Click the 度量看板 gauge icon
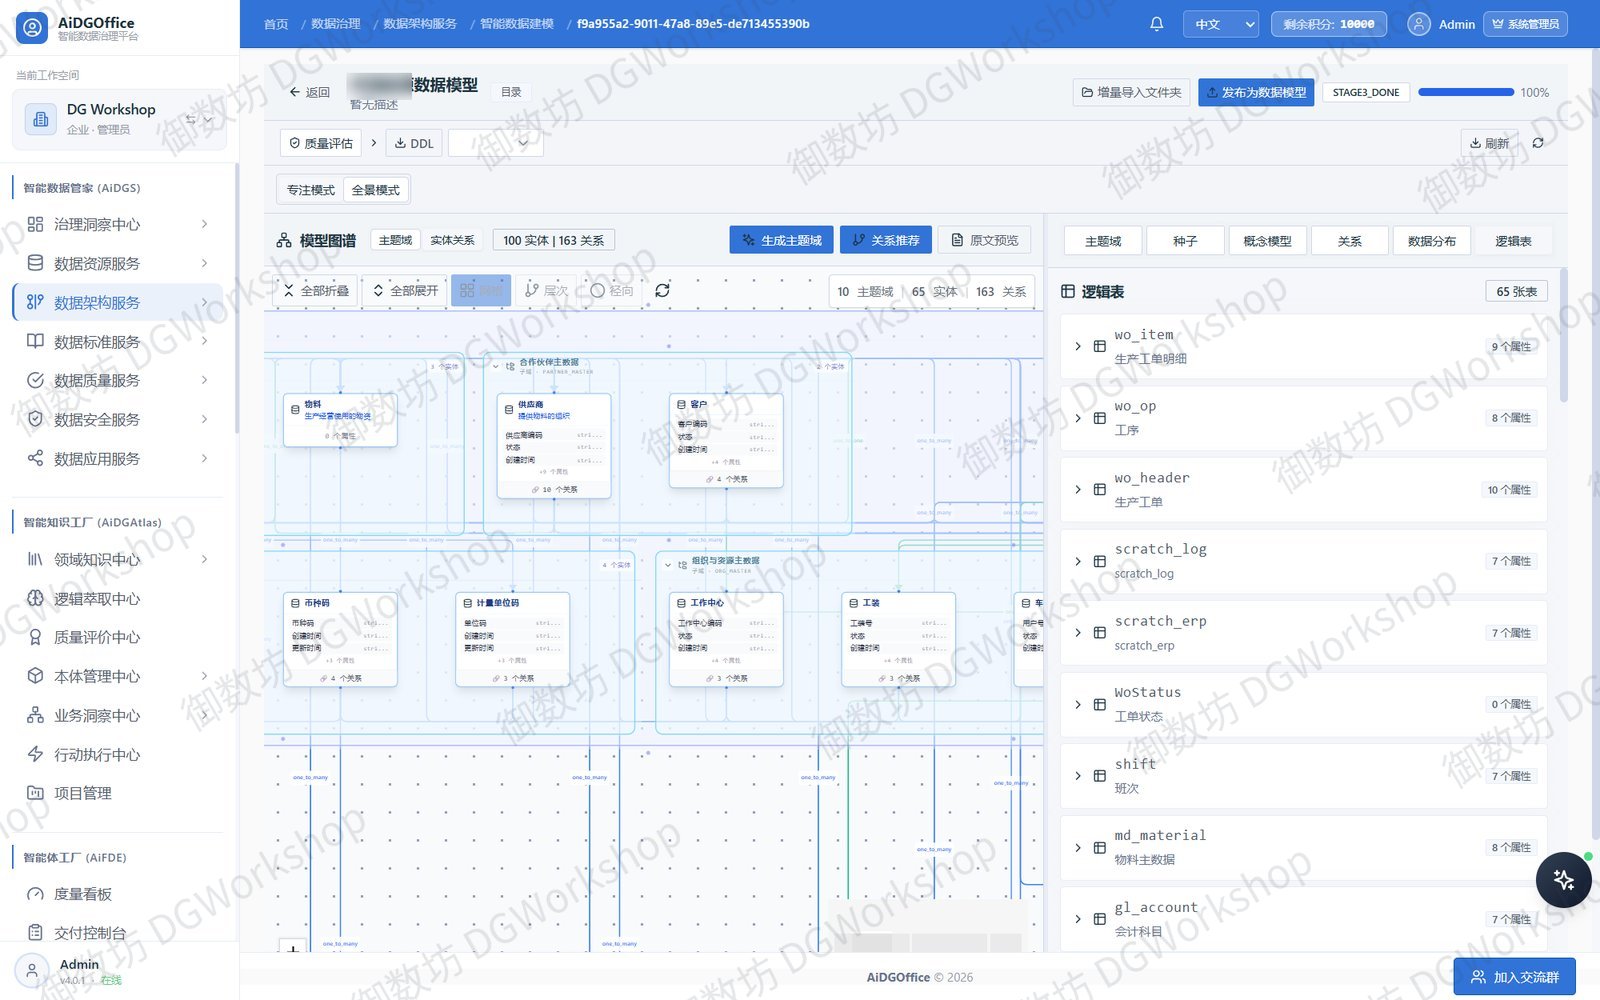This screenshot has height=1000, width=1600. pyautogui.click(x=35, y=894)
